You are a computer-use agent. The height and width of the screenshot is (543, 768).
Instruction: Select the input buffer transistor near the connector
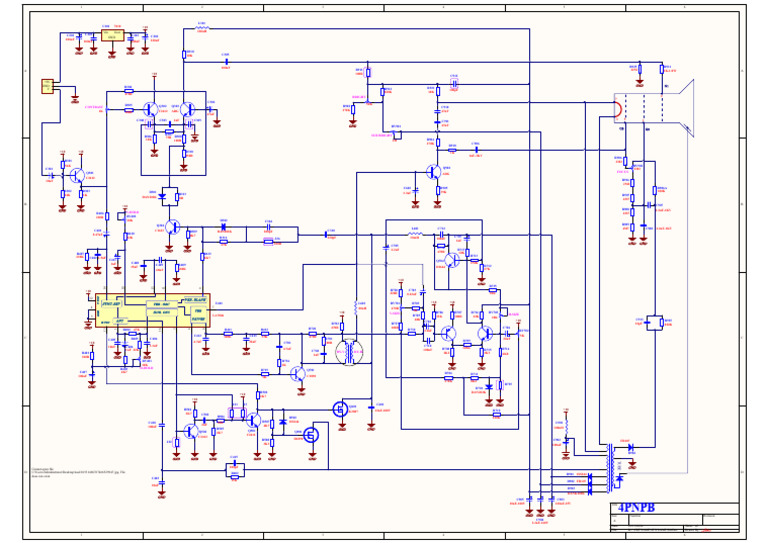[77, 175]
